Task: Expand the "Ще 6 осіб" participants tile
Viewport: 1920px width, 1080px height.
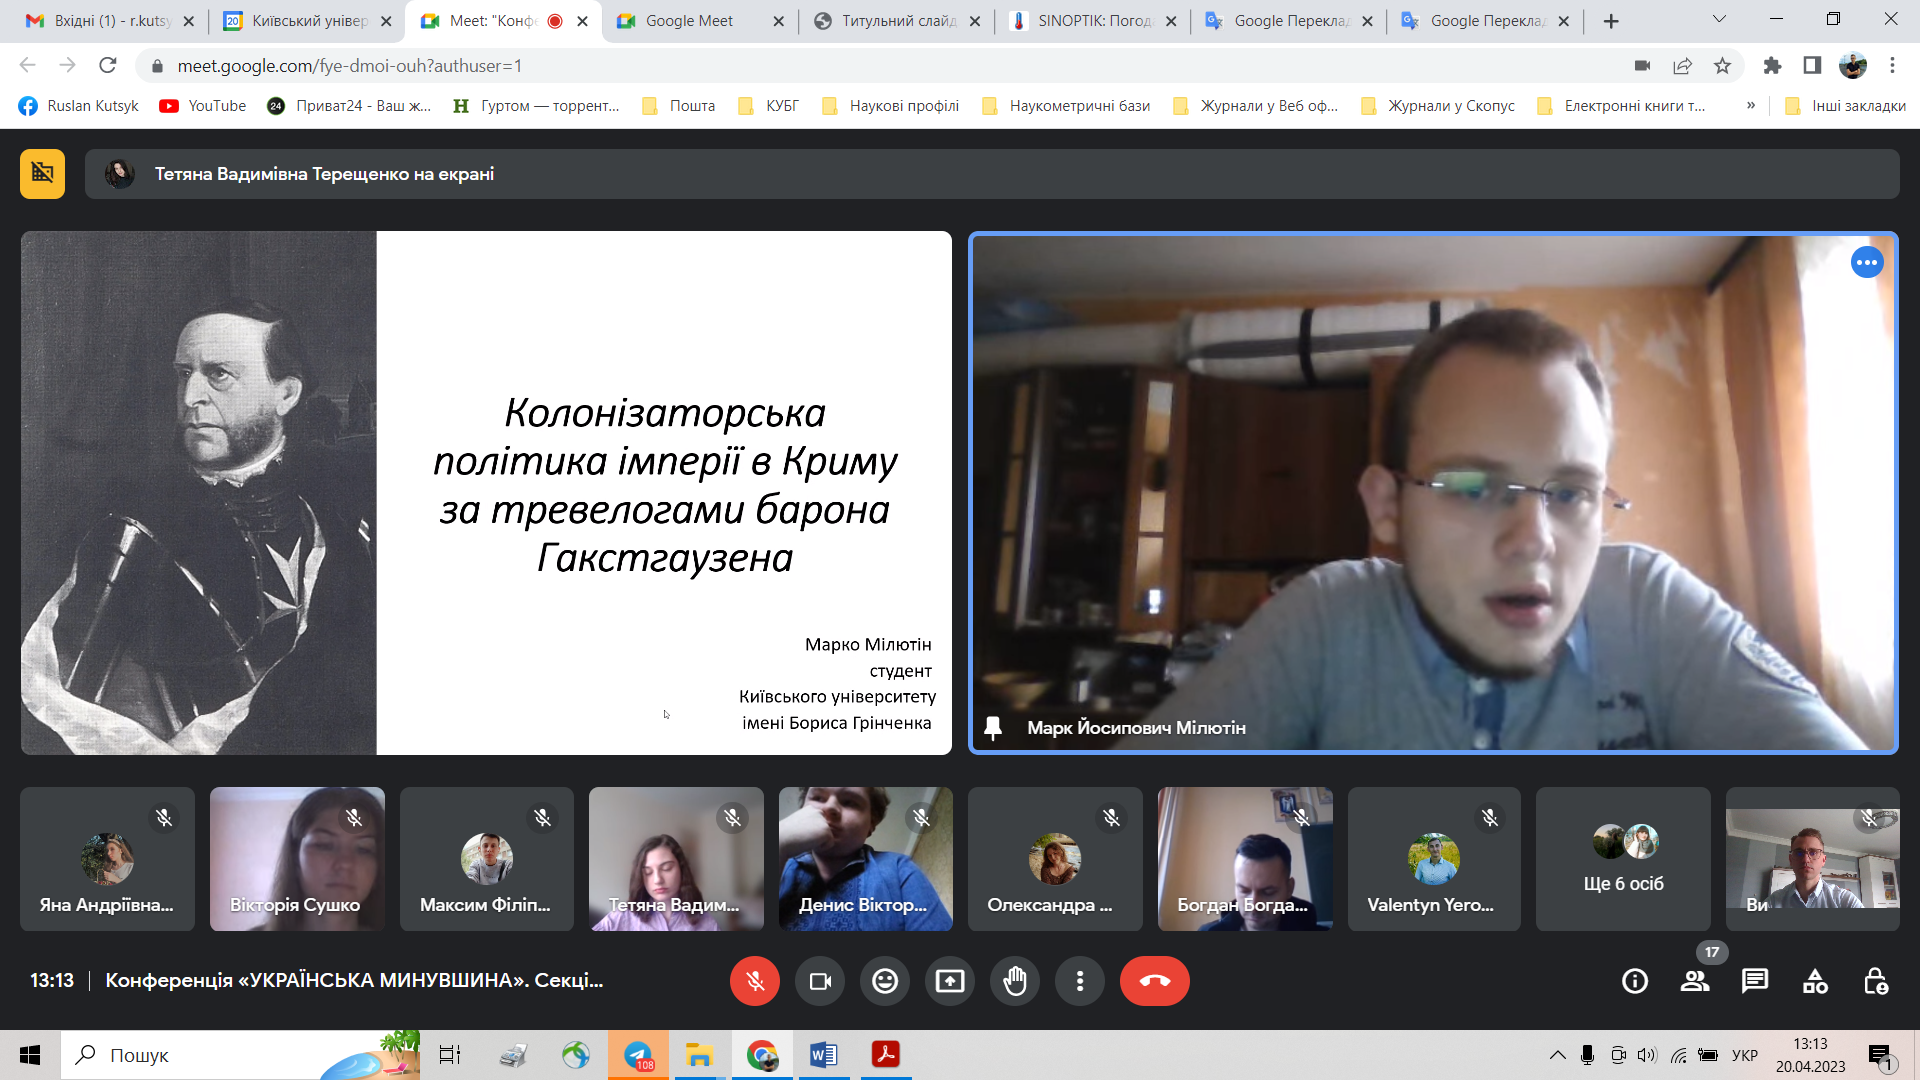Action: coord(1623,859)
